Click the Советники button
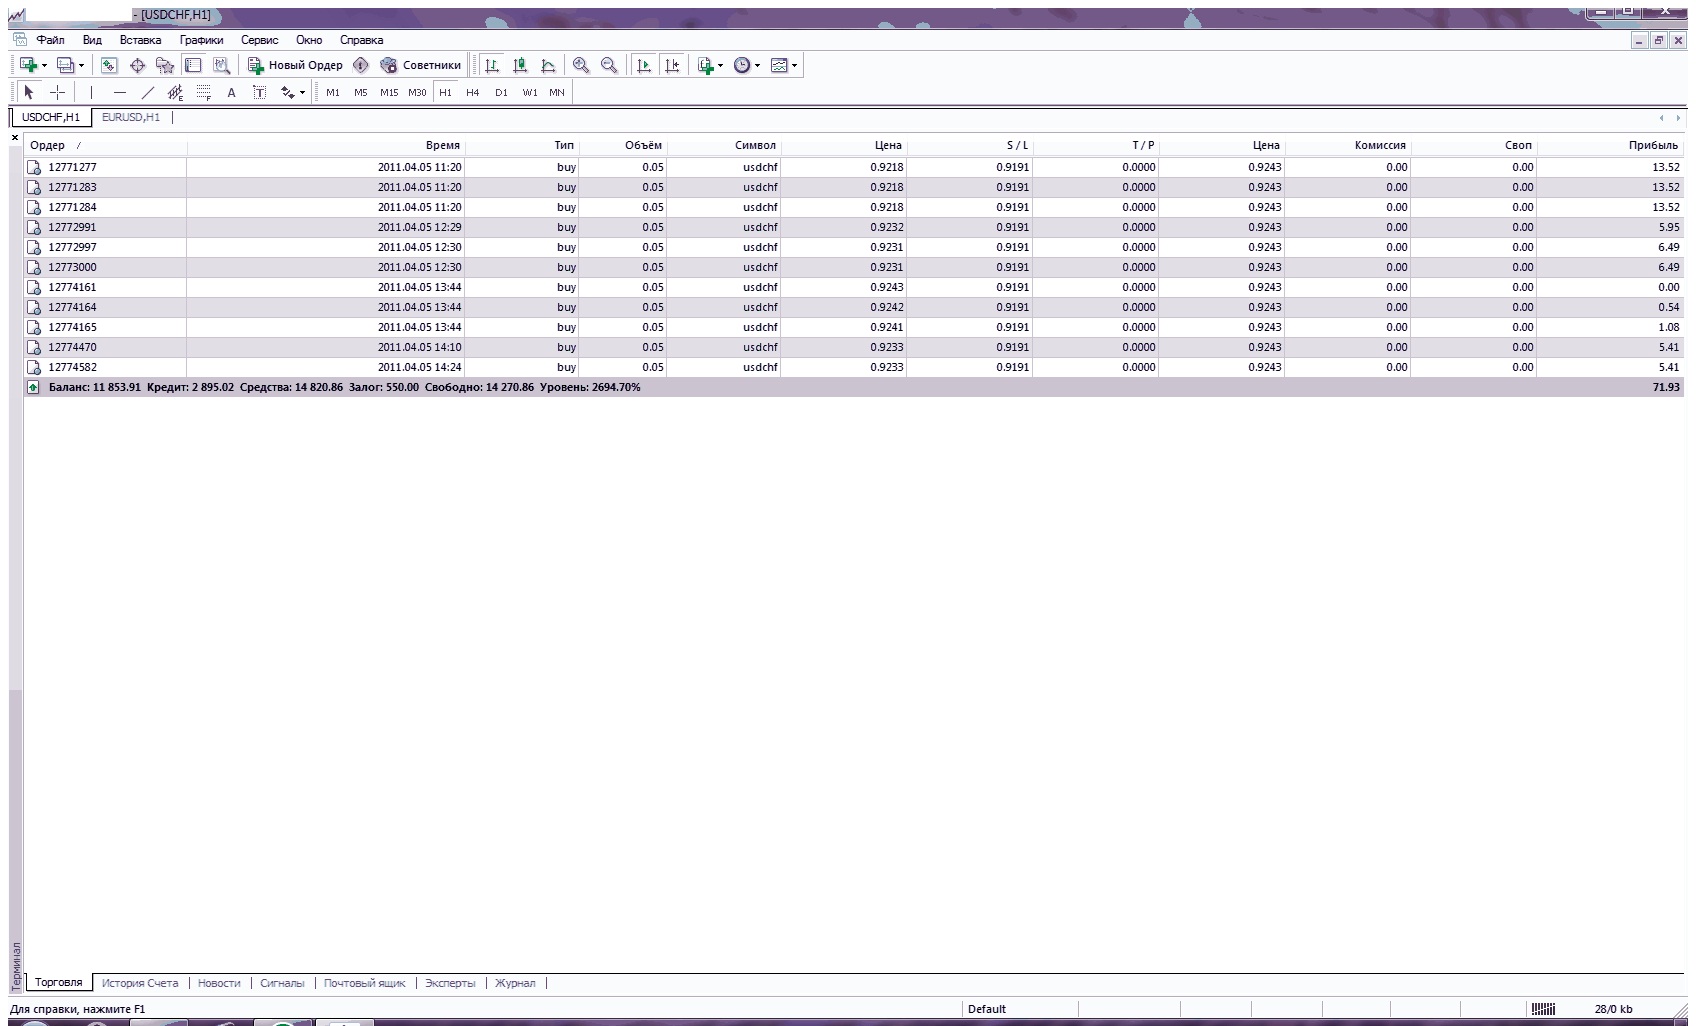The image size is (1696, 1026). click(421, 65)
